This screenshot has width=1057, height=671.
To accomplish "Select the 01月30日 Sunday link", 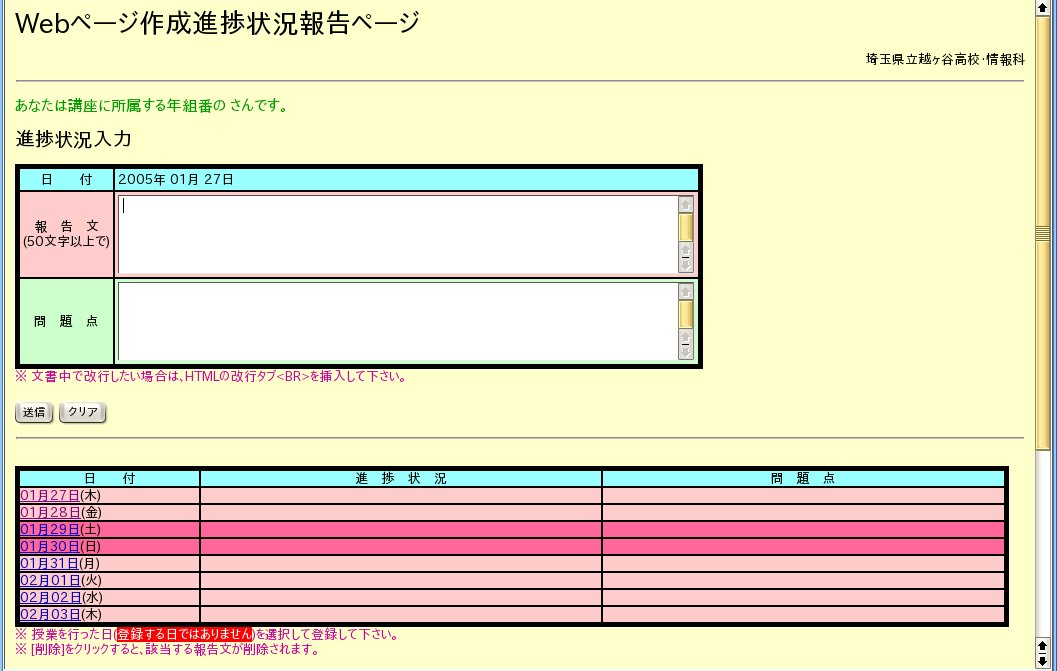I will click(x=50, y=546).
